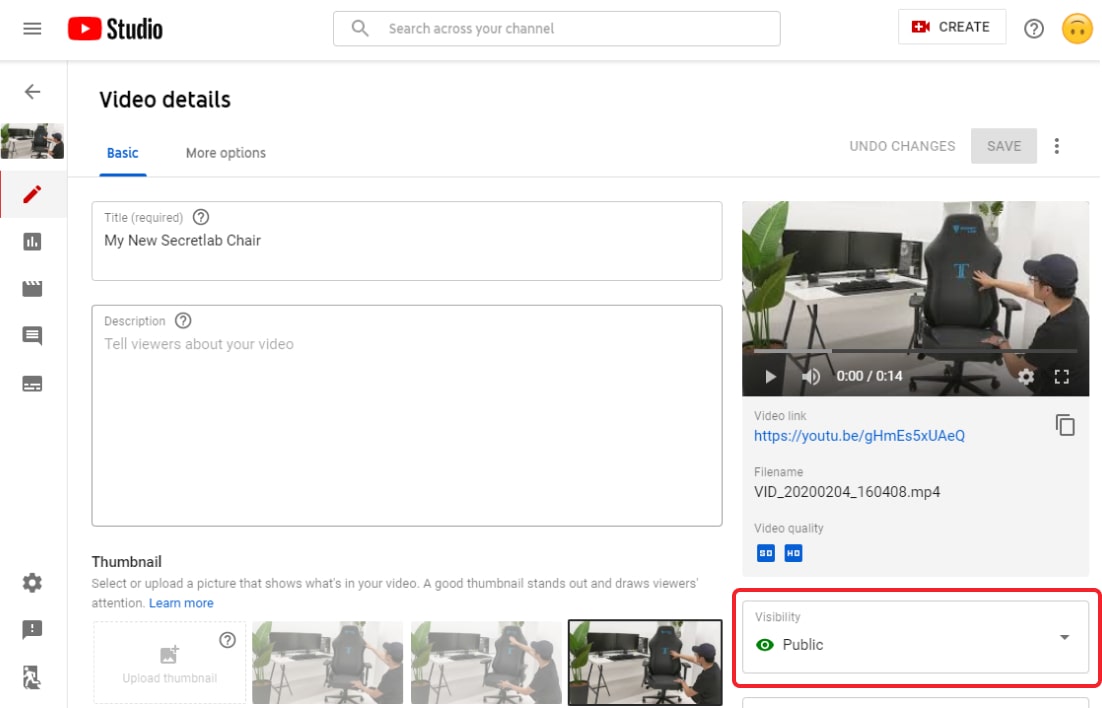Image resolution: width=1102 pixels, height=708 pixels.
Task: Select the Basic tab
Action: (123, 153)
